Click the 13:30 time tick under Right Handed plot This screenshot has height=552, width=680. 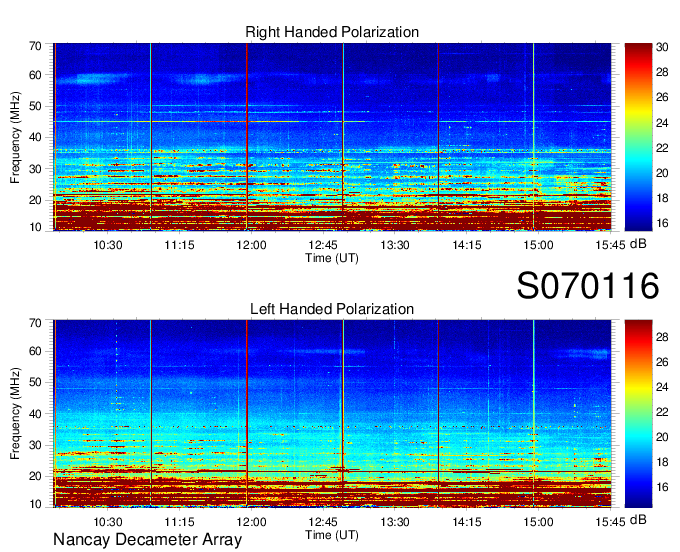click(x=395, y=245)
